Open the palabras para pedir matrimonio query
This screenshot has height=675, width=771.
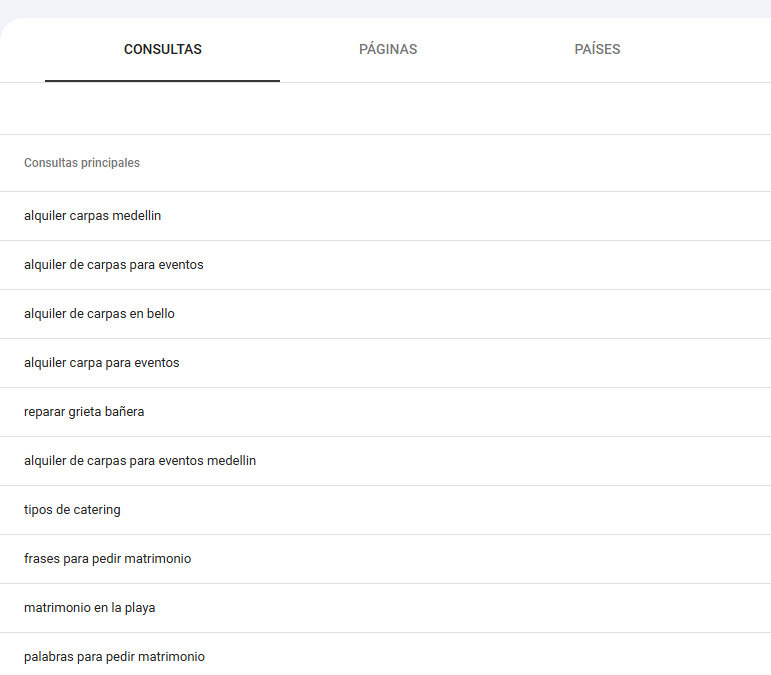click(114, 657)
